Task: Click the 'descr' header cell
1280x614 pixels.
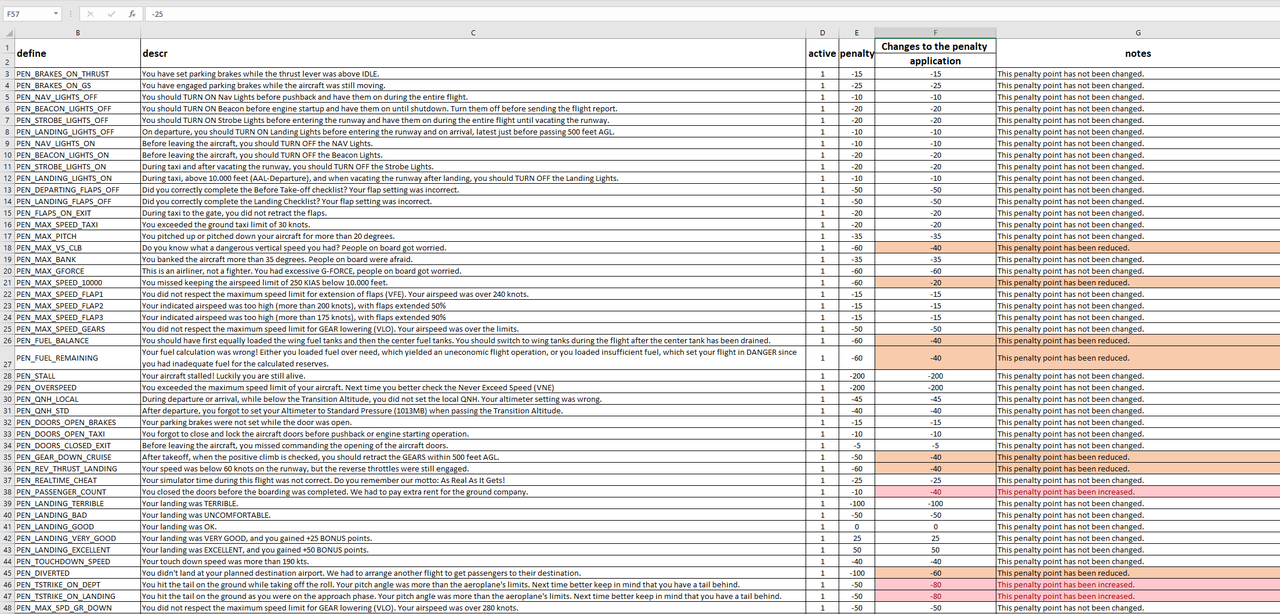Action: point(473,54)
